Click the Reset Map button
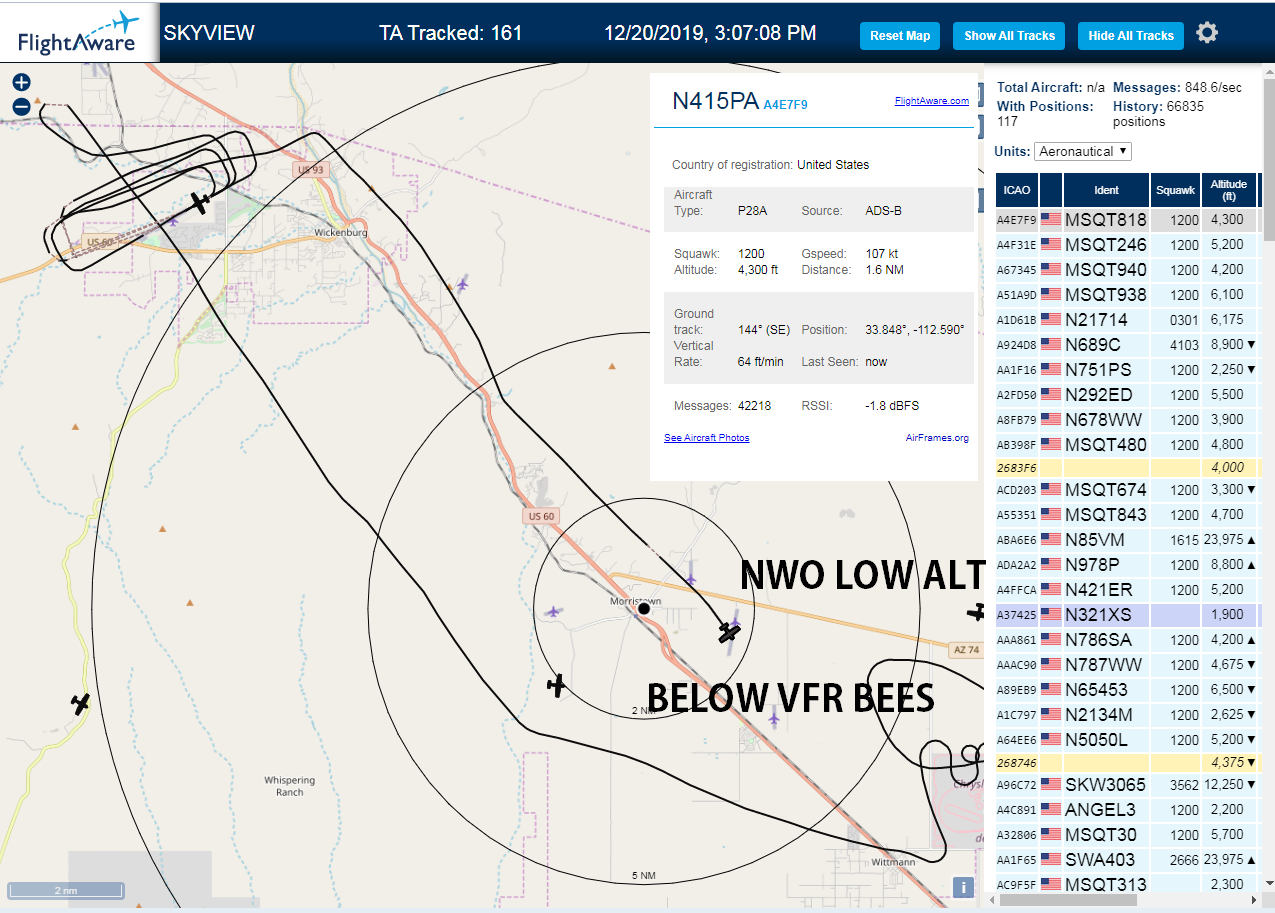Viewport: 1275px width, 913px height. pos(900,35)
